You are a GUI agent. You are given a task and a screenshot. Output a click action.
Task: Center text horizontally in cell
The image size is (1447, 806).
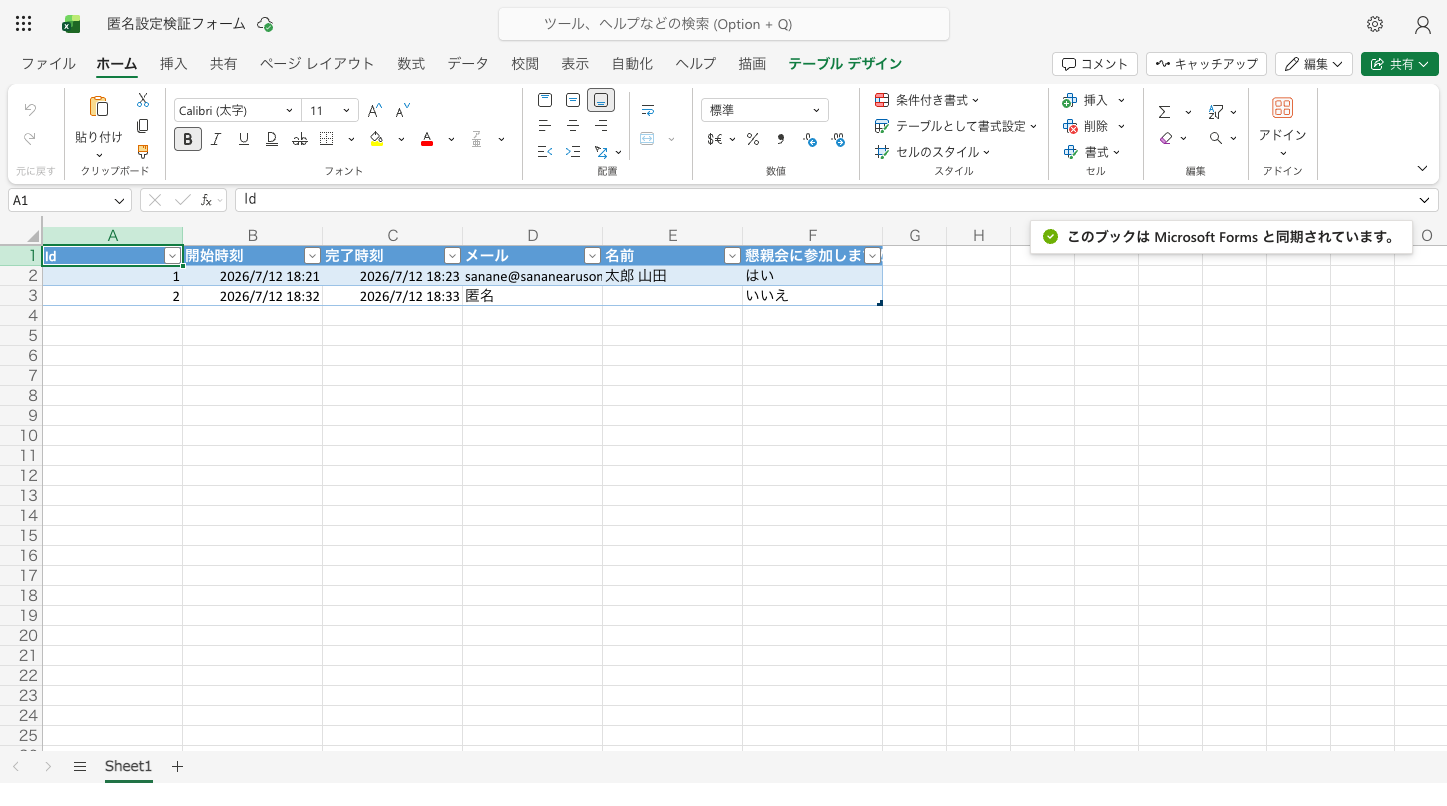tap(573, 126)
